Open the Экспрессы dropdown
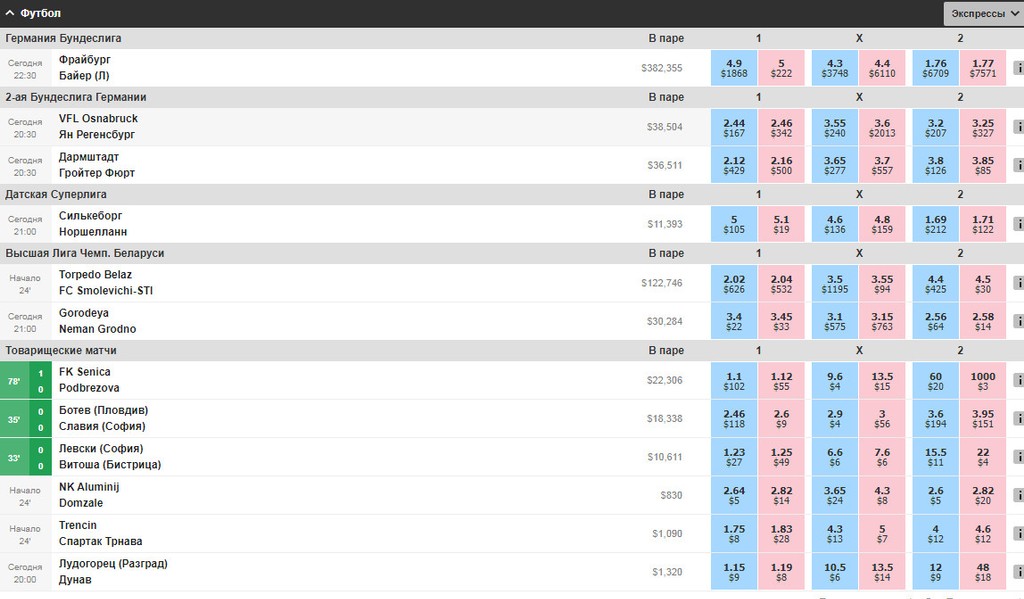This screenshot has height=599, width=1024. click(x=984, y=14)
